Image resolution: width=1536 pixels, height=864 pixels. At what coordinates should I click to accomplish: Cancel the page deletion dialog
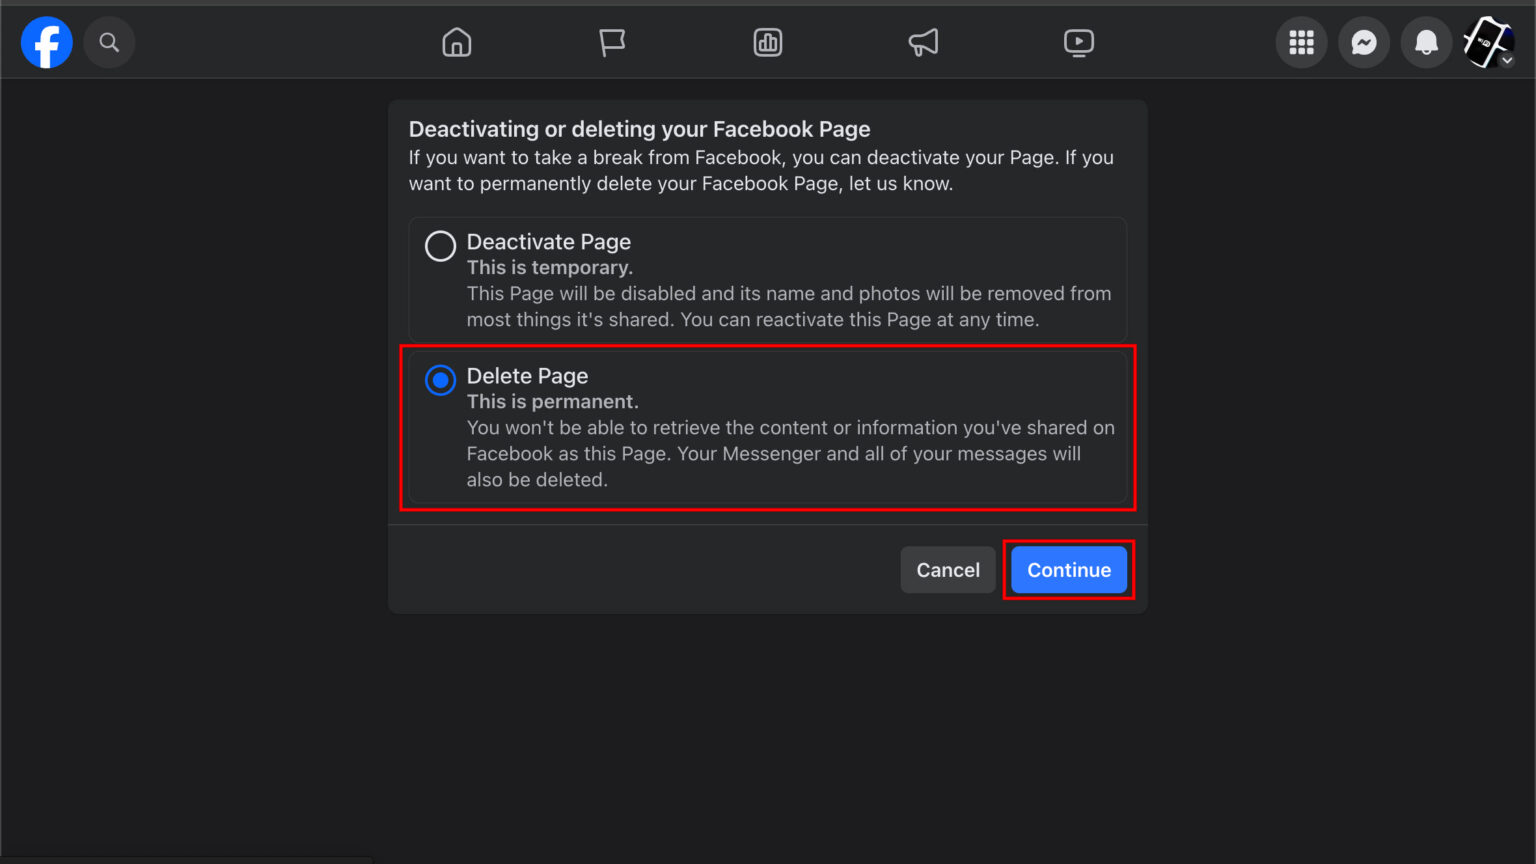click(947, 569)
